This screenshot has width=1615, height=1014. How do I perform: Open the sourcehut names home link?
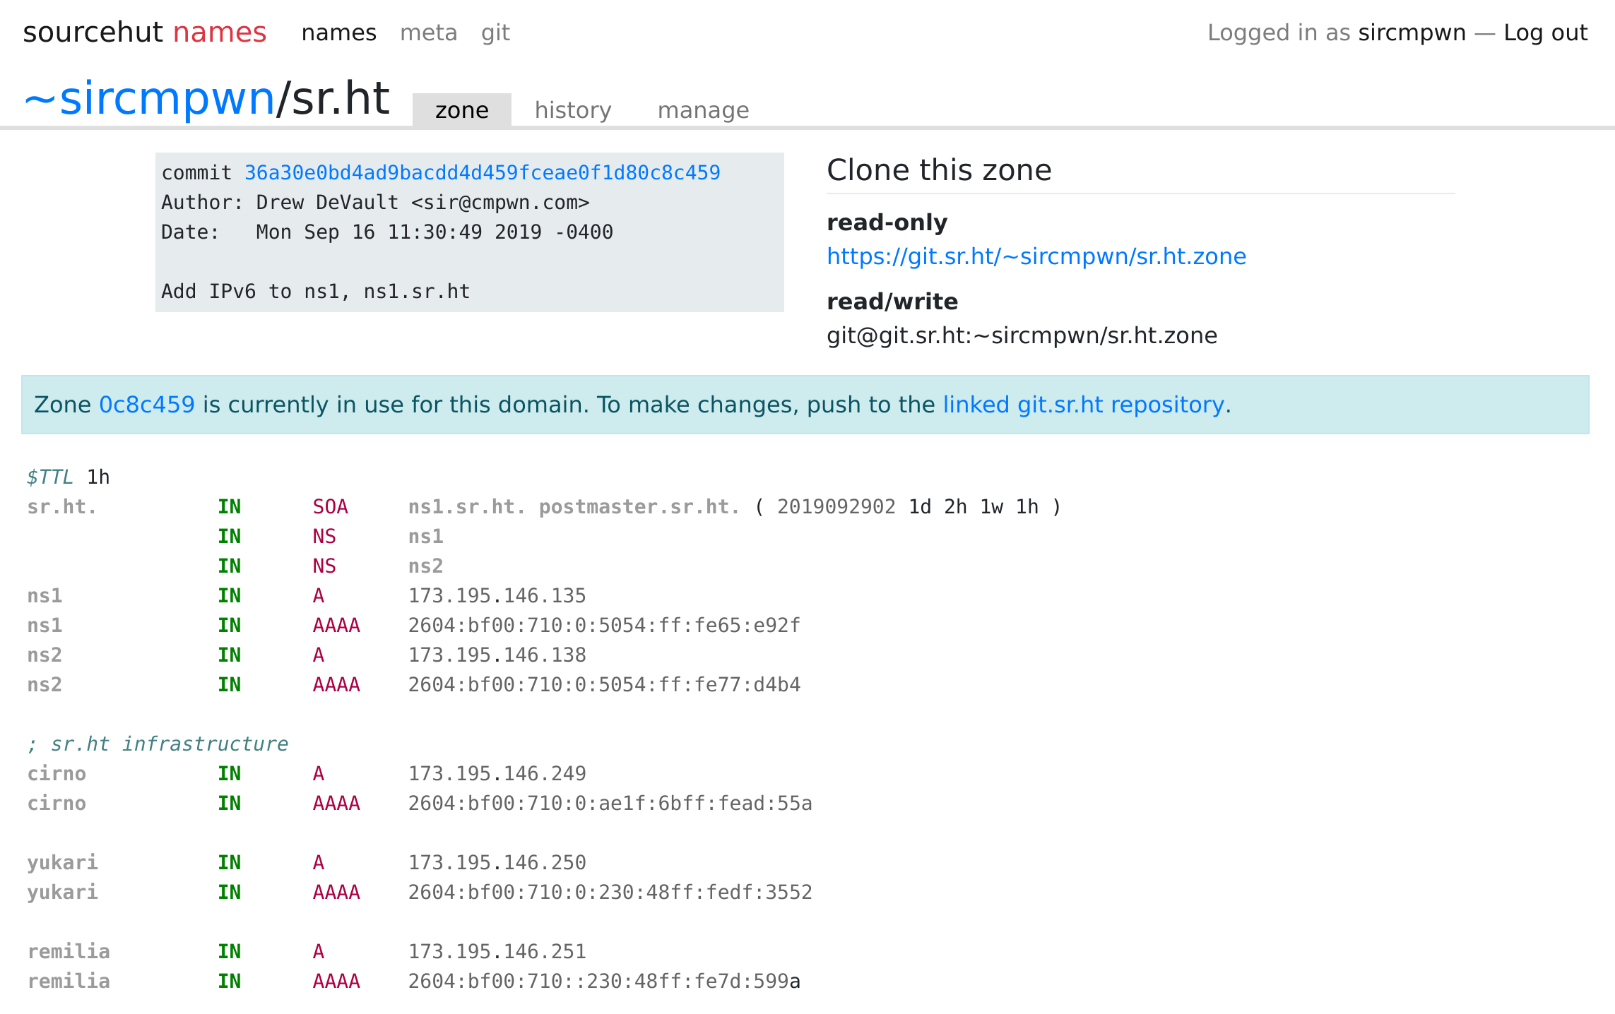pos(144,33)
